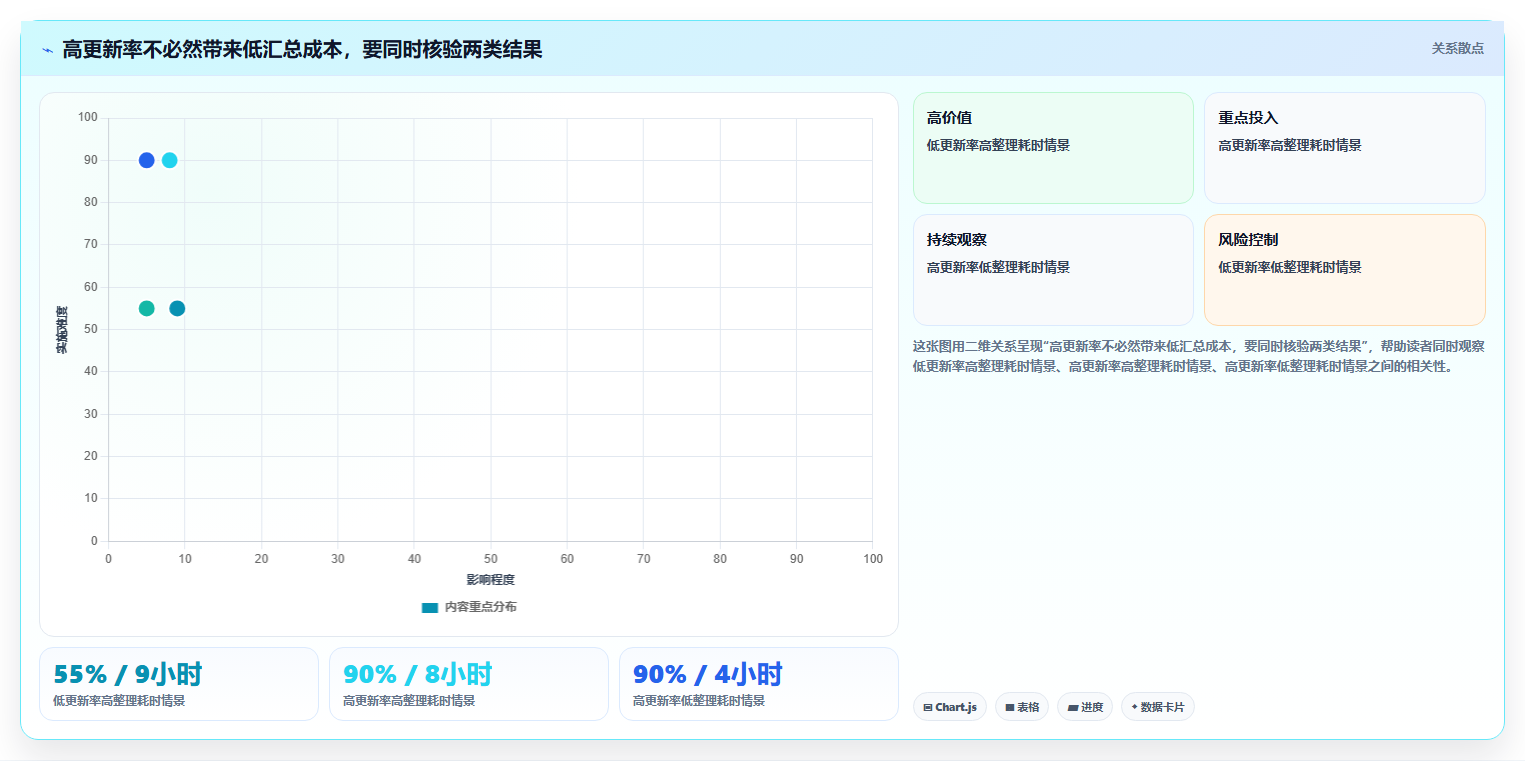Click the 90% / 8小时 stat card
Image resolution: width=1525 pixels, height=761 pixels.
(469, 684)
